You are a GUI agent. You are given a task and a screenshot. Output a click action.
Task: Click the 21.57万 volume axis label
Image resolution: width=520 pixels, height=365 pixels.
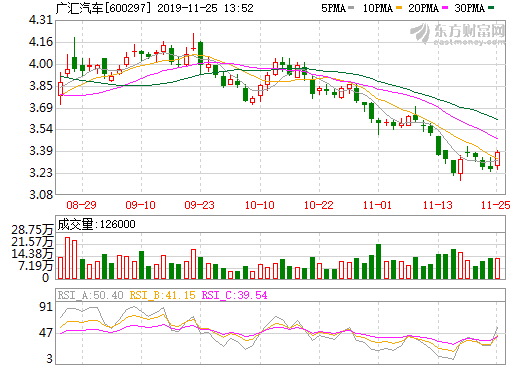coord(32,242)
